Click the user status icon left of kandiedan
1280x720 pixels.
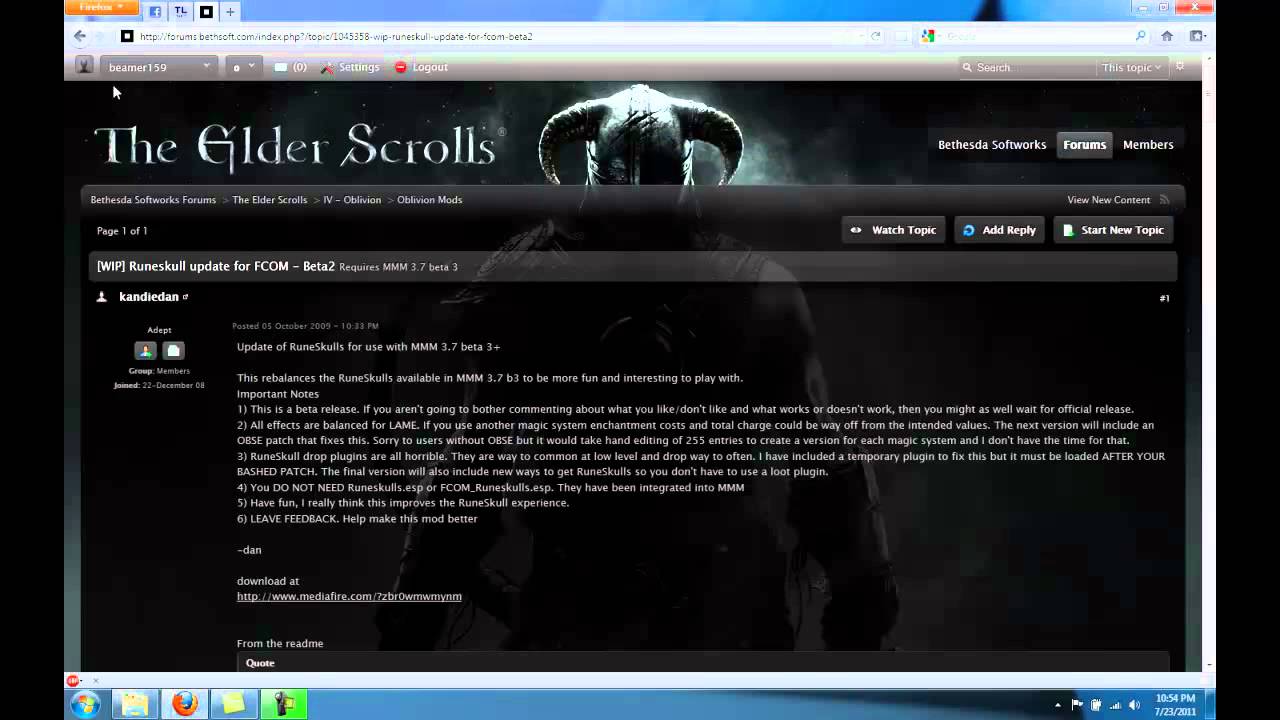pos(101,297)
